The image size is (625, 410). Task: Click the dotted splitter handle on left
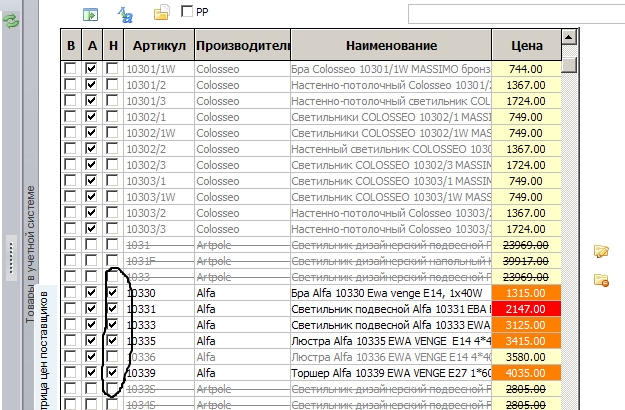11,258
